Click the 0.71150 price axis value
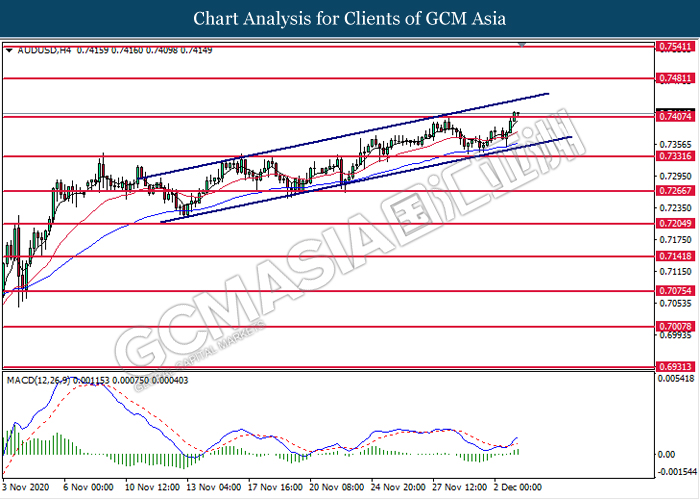700x500 pixels. pyautogui.click(x=675, y=271)
